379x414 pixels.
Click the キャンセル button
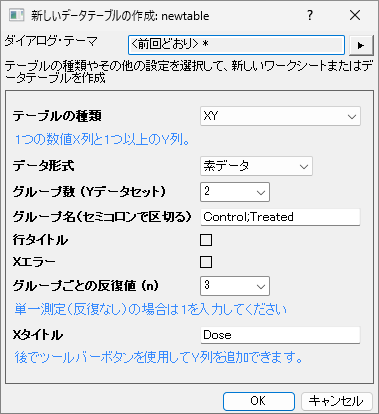(x=337, y=401)
